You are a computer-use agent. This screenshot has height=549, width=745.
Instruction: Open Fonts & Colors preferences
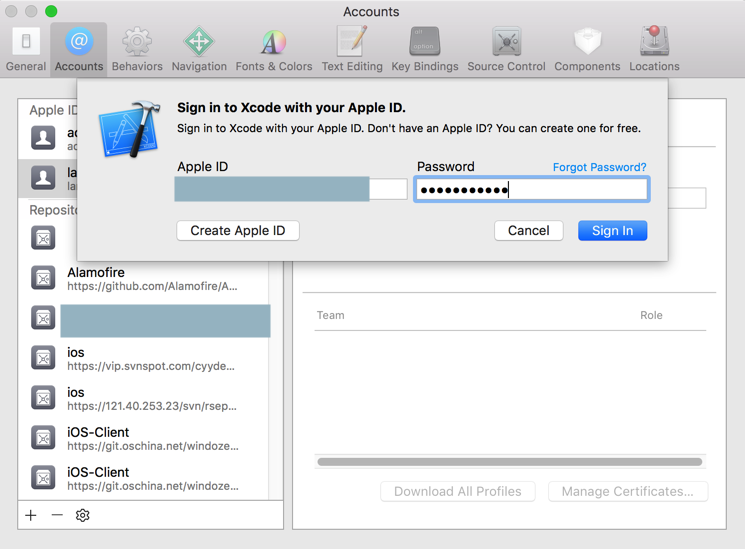point(274,49)
